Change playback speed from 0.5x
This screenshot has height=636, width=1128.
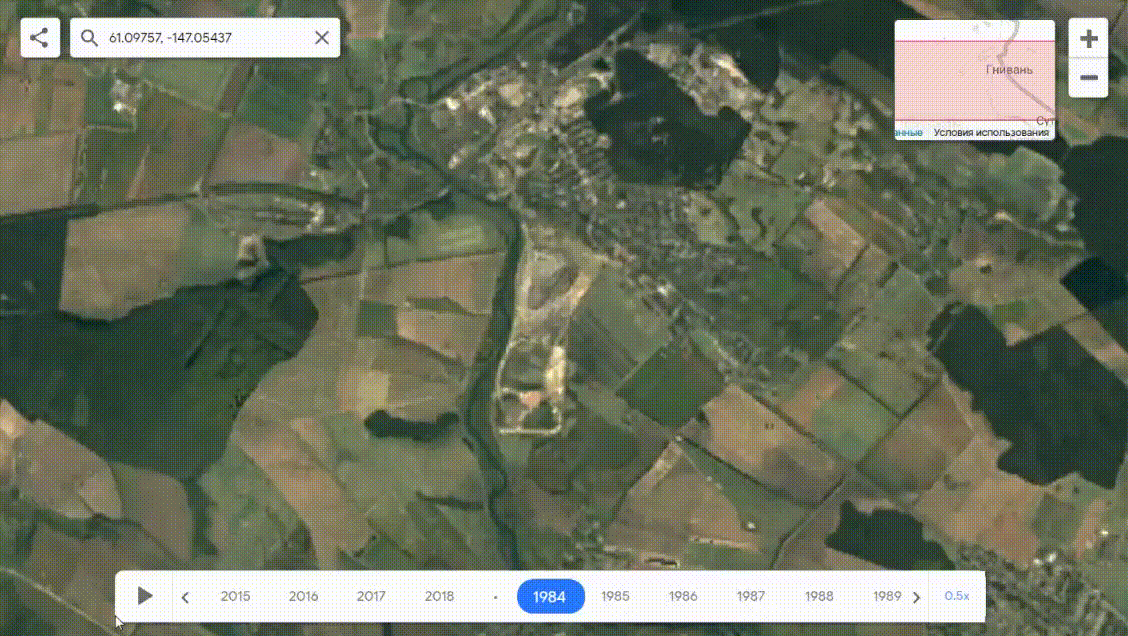(x=956, y=596)
